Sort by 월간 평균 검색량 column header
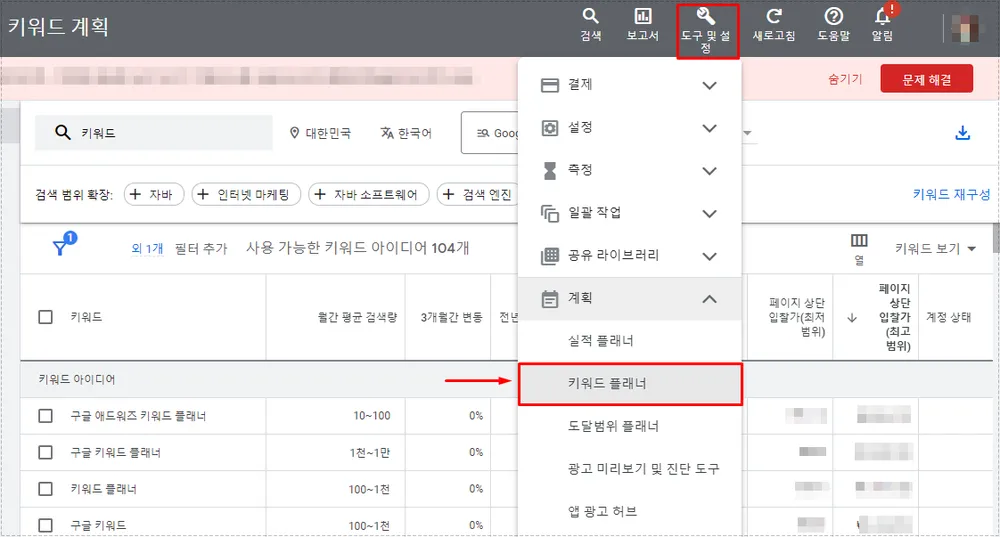The height and width of the screenshot is (537, 1000). (357, 317)
